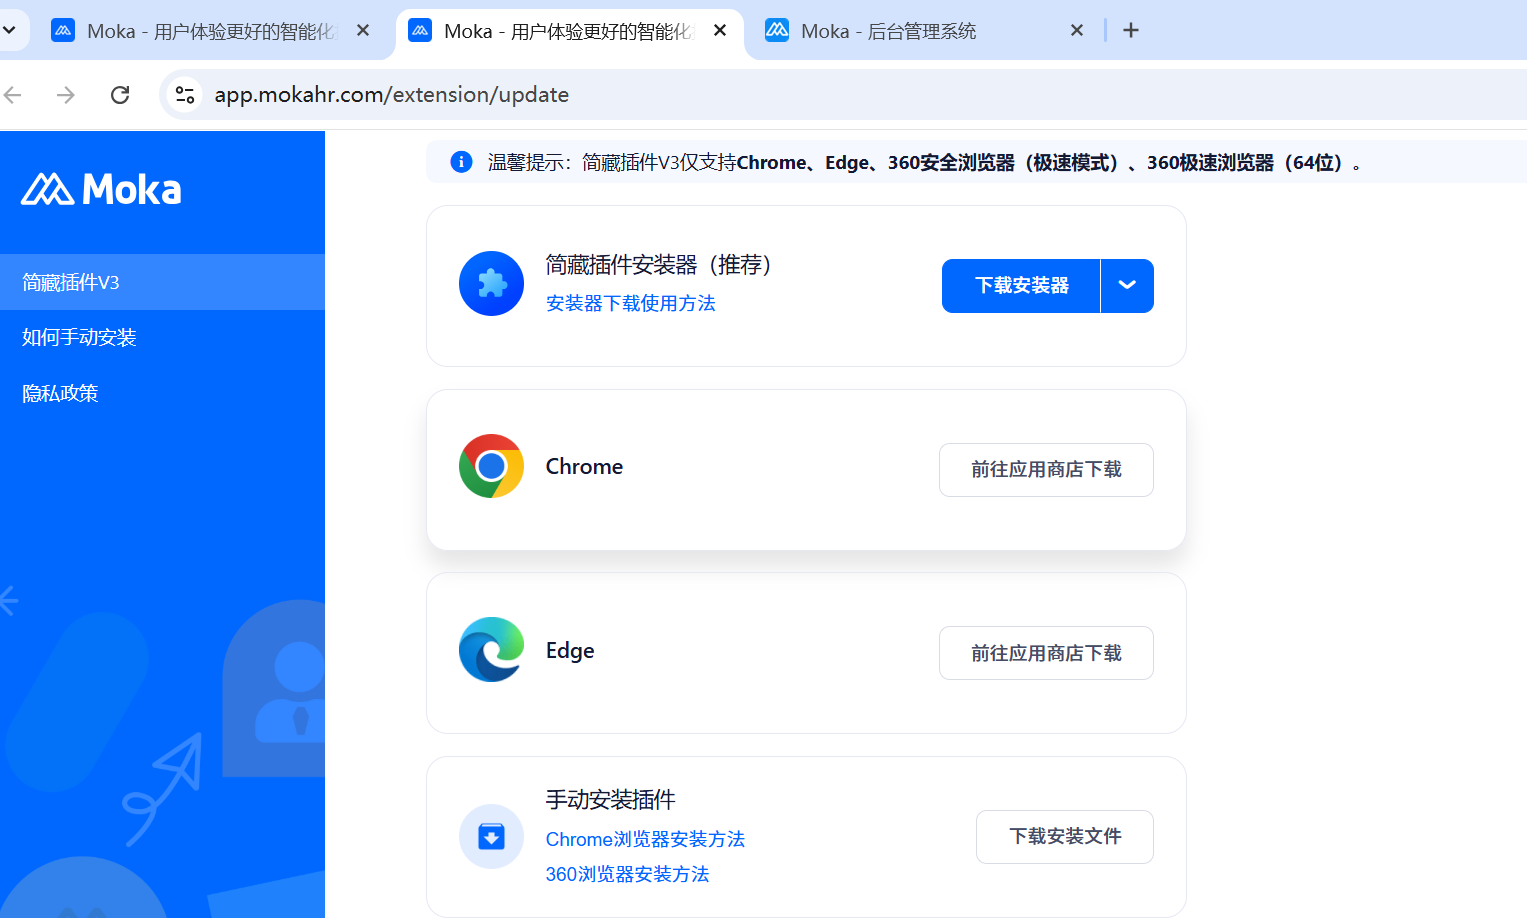Click the 手动安装插件 heading
Viewport: 1527px width, 918px height.
coord(611,800)
